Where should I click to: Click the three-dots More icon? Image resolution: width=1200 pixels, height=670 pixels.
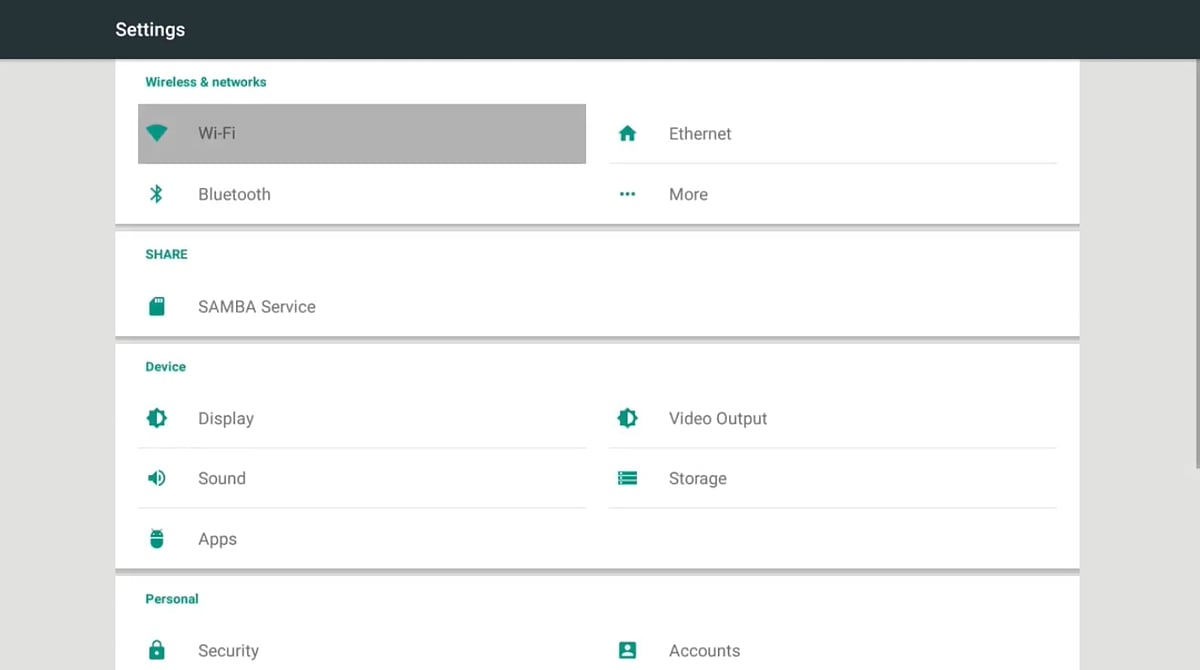coord(627,194)
